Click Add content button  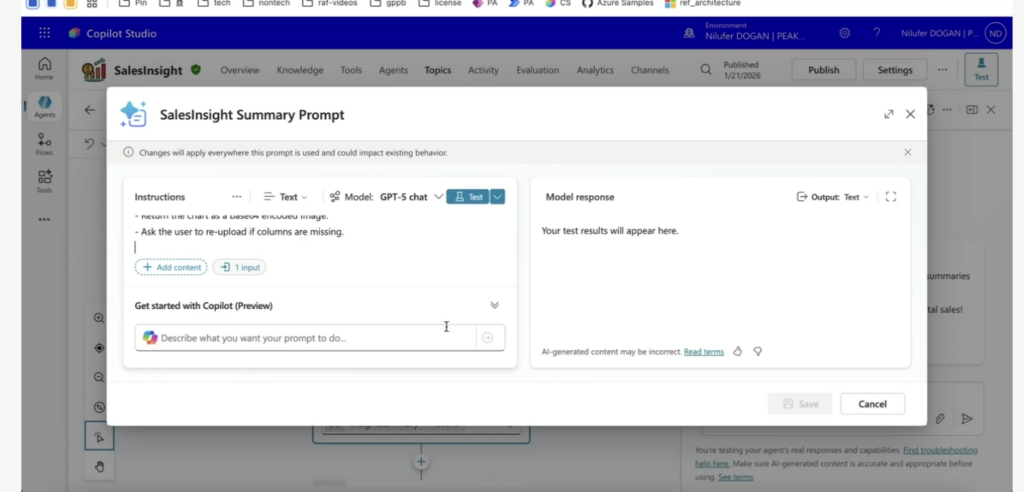click(171, 267)
